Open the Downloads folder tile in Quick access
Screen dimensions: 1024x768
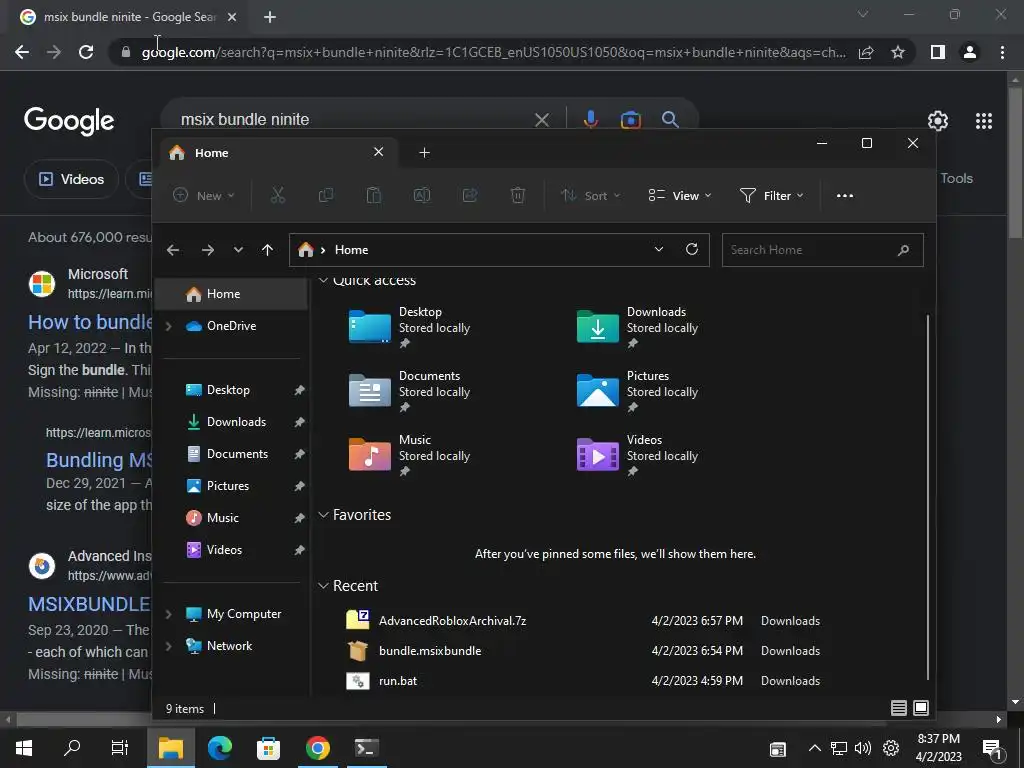[637, 327]
